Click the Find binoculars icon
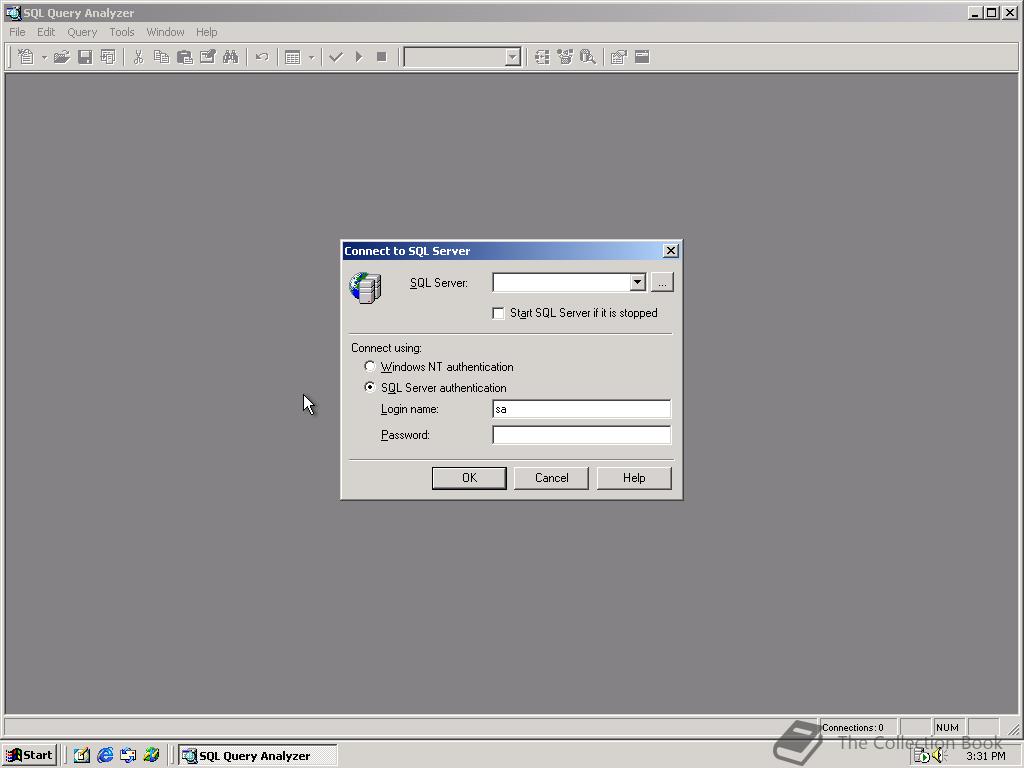This screenshot has height=768, width=1024. tap(231, 57)
